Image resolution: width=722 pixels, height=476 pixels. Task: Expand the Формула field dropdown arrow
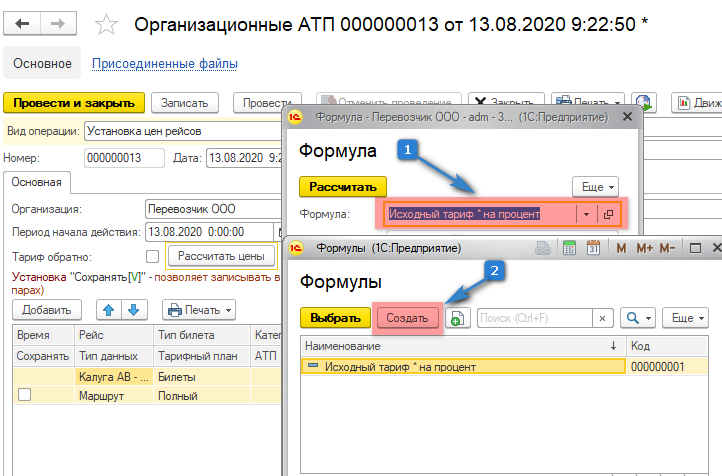point(585,214)
